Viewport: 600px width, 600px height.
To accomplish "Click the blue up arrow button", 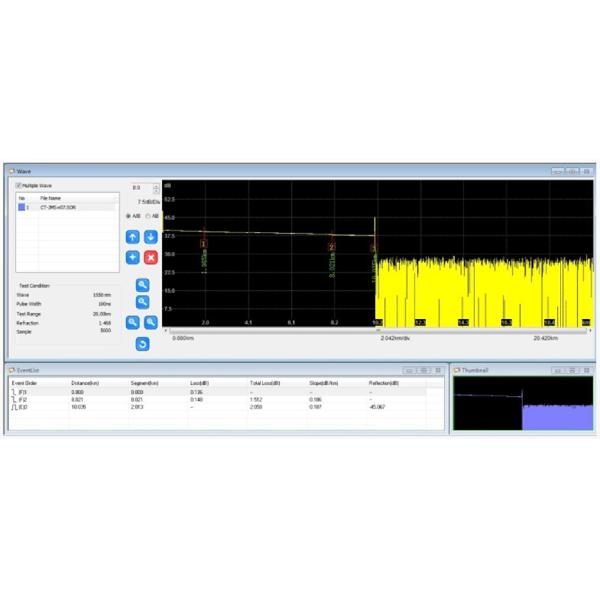I will coord(132,237).
